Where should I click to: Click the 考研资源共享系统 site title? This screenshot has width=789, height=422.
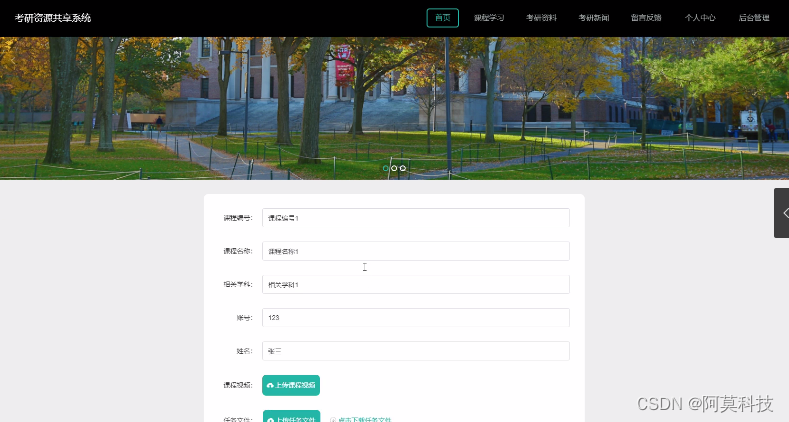pyautogui.click(x=53, y=18)
